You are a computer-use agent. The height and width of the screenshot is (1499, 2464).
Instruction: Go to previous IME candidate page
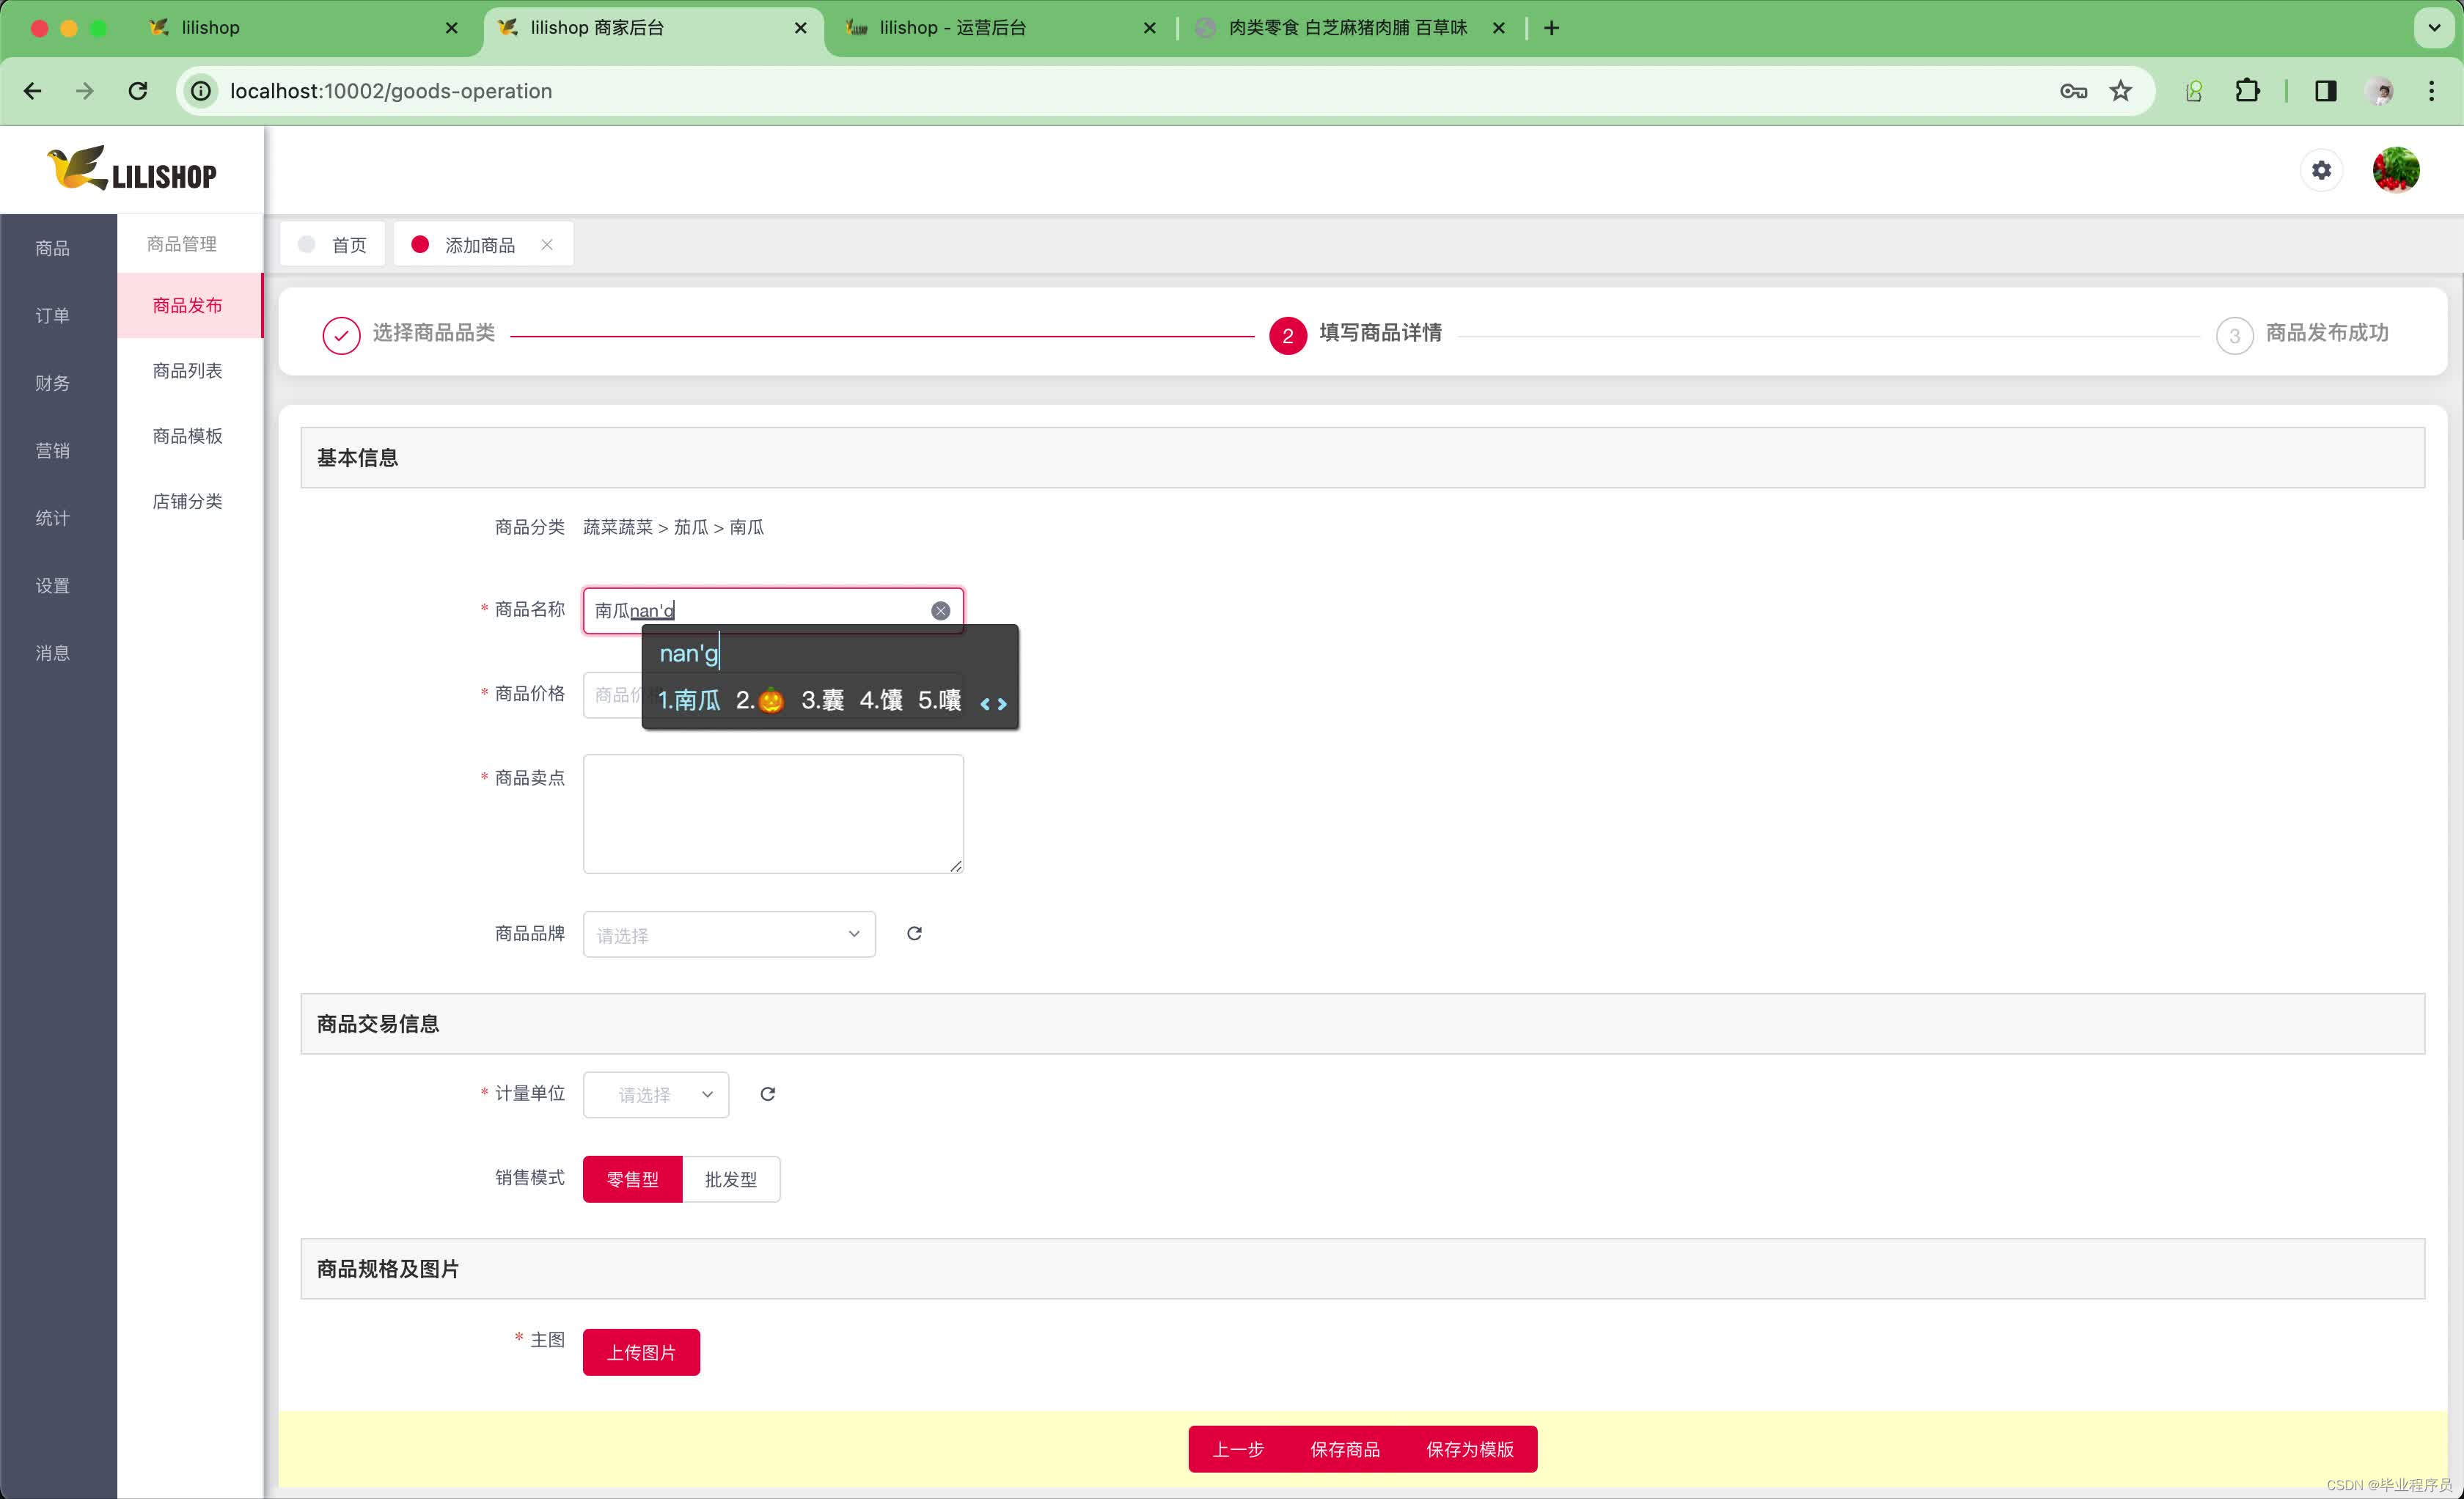pyautogui.click(x=985, y=704)
